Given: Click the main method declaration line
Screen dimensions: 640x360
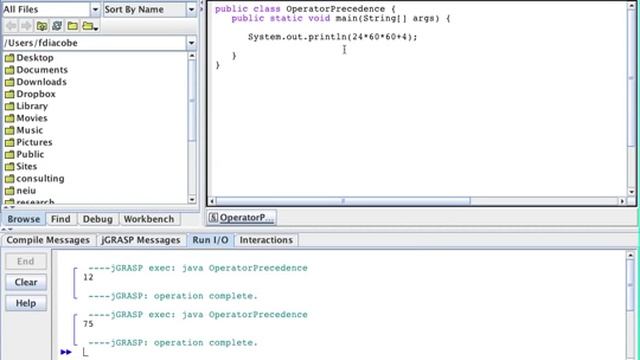Looking at the screenshot, I should point(341,18).
